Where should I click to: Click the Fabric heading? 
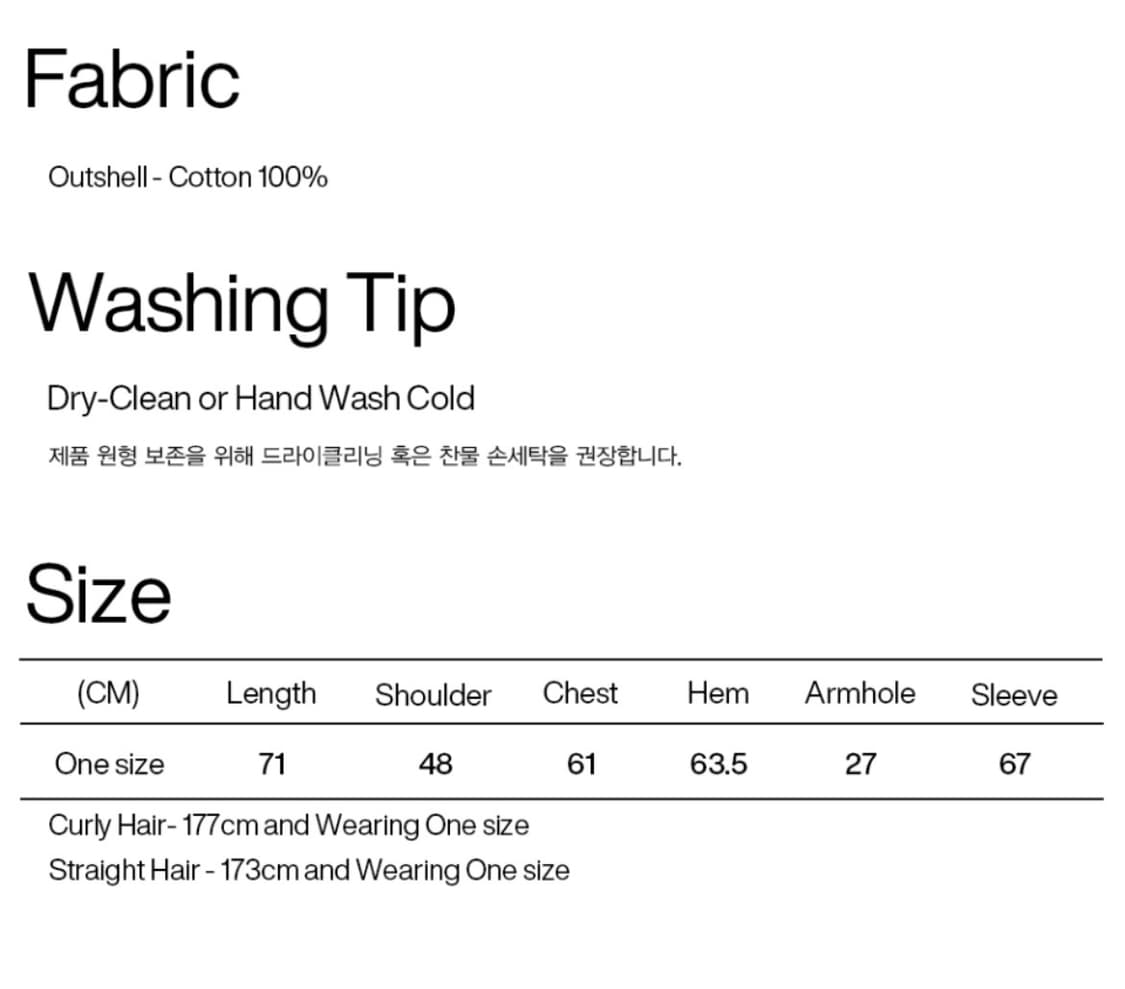[x=132, y=80]
